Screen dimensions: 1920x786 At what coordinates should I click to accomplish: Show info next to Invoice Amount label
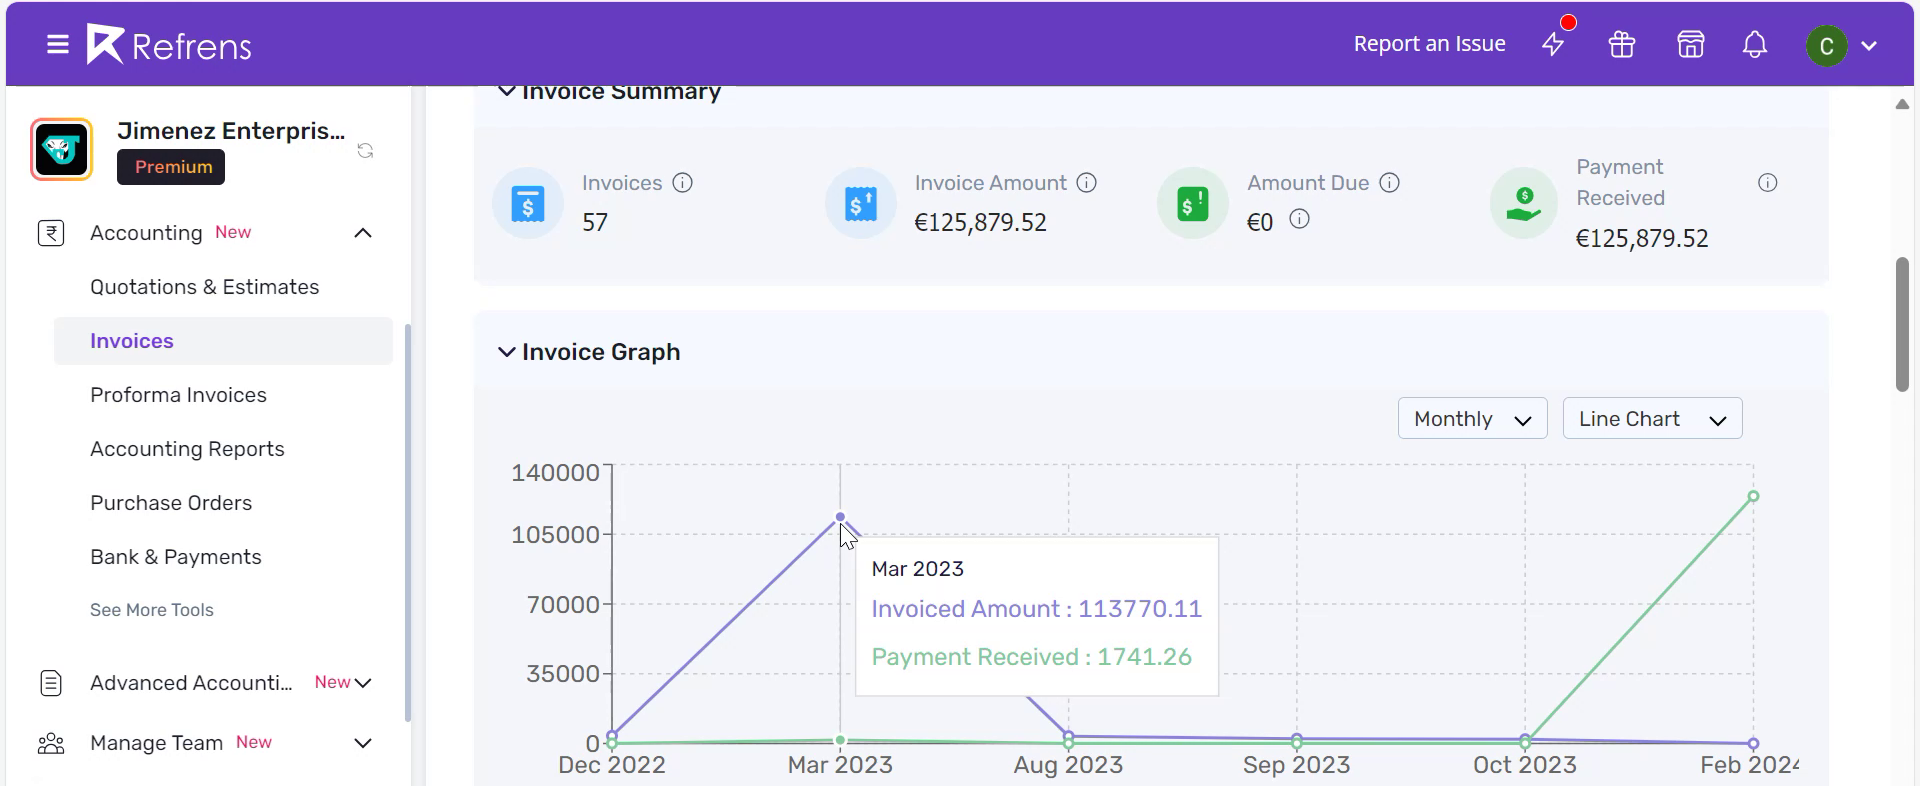pos(1087,183)
